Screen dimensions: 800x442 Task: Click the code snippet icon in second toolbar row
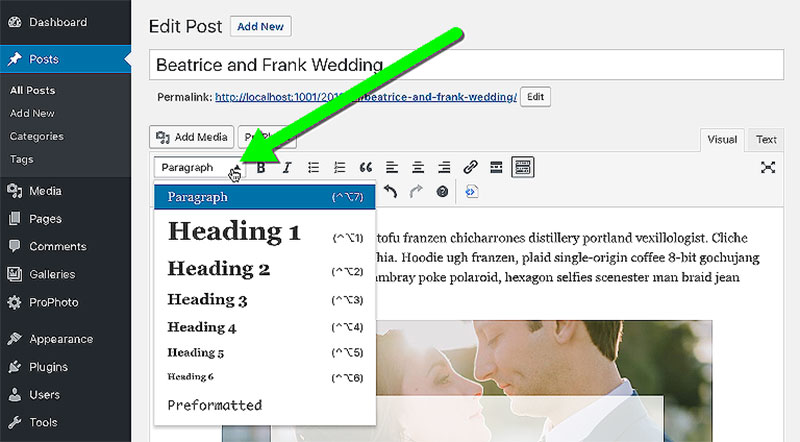pyautogui.click(x=471, y=191)
